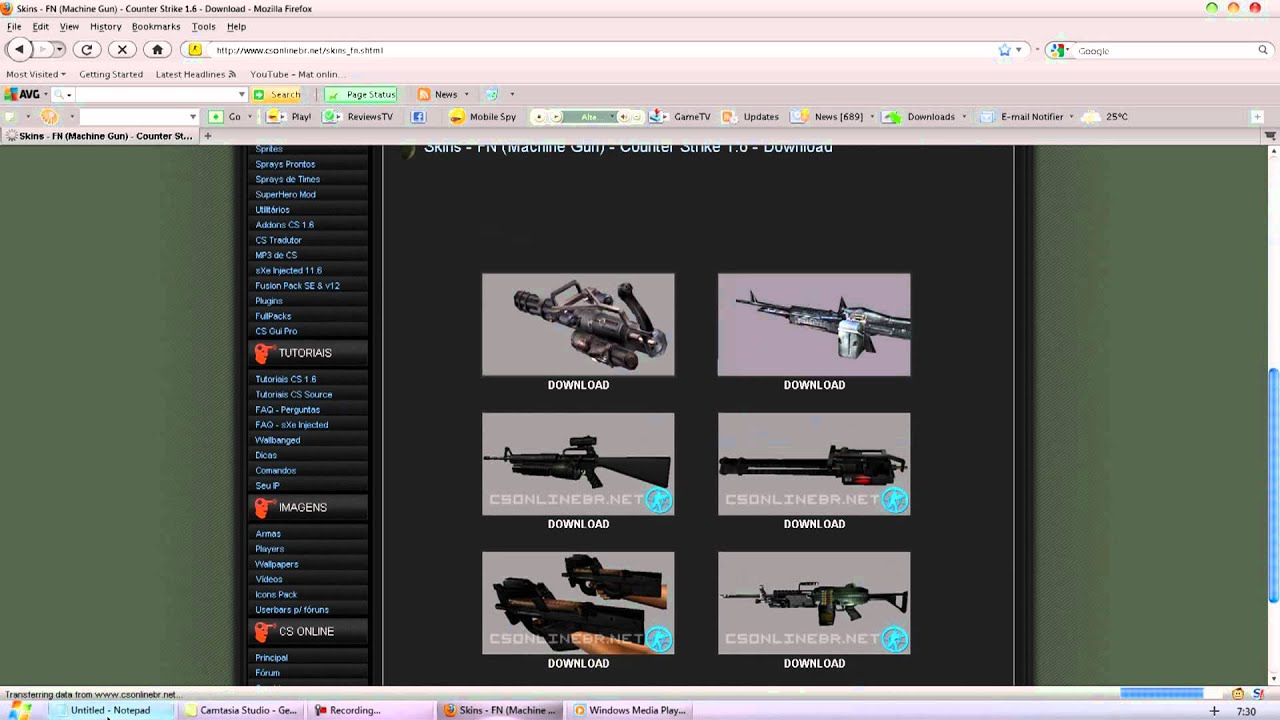Bookmark this page with the star icon
1280x720 pixels.
(1004, 50)
